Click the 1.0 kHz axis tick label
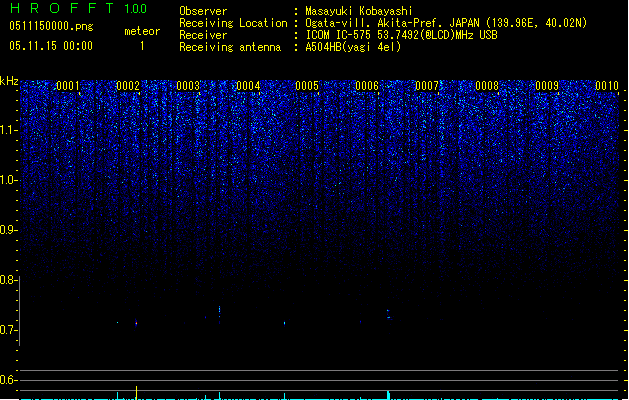This screenshot has width=629, height=400. click(8, 180)
